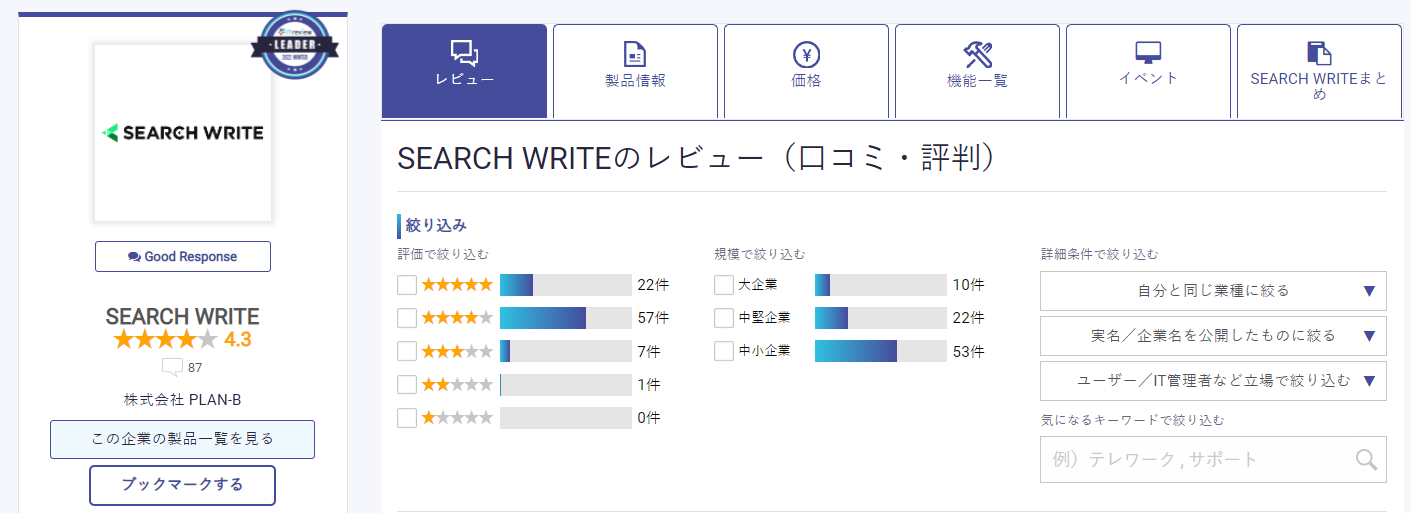Click the magnifier icon in keyword search
The height and width of the screenshot is (513, 1411).
coord(1366,459)
